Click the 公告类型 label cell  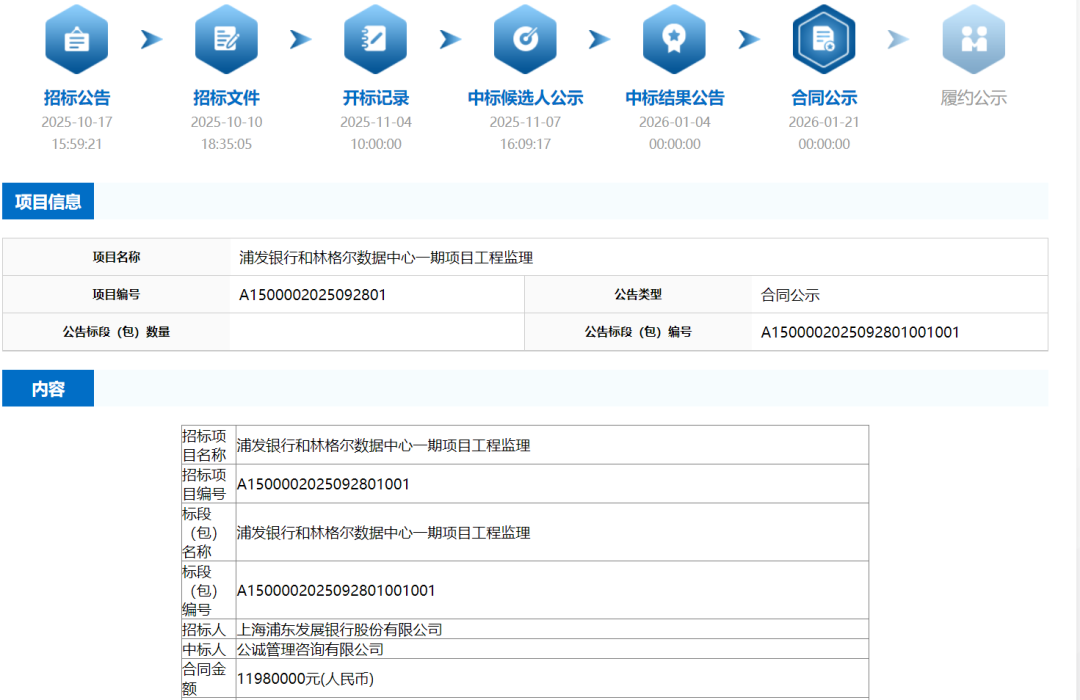pos(638,294)
